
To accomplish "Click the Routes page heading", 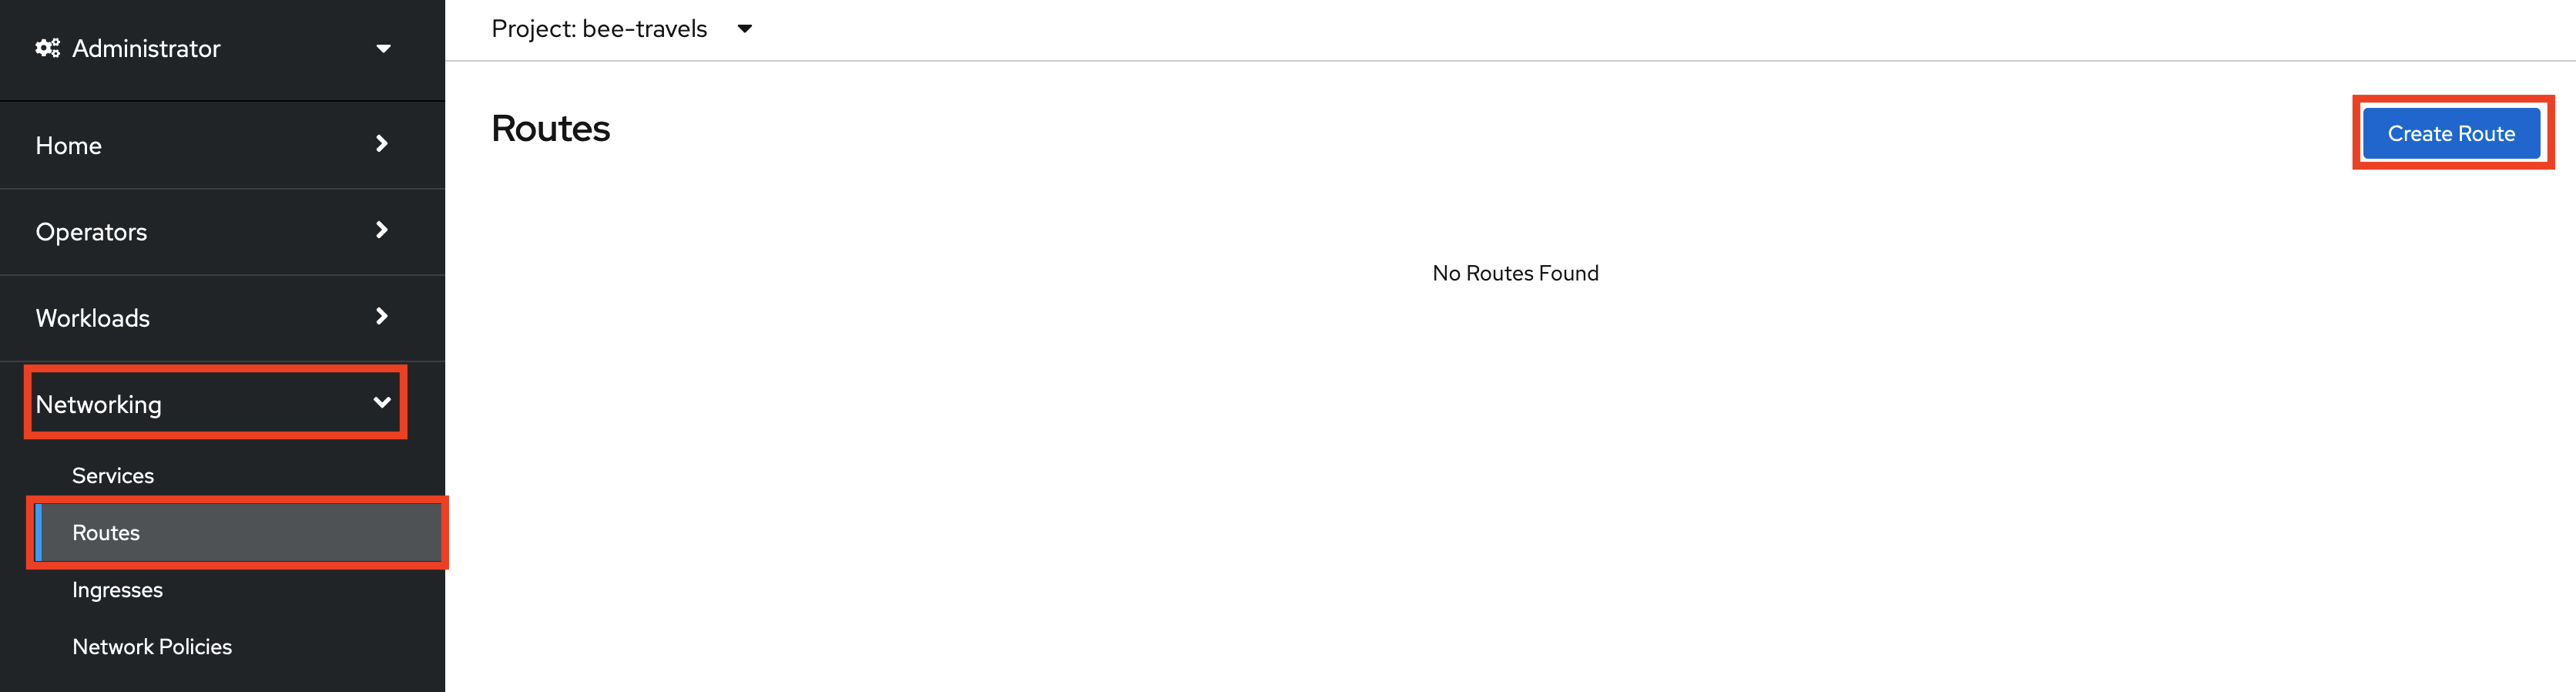I will [x=550, y=129].
